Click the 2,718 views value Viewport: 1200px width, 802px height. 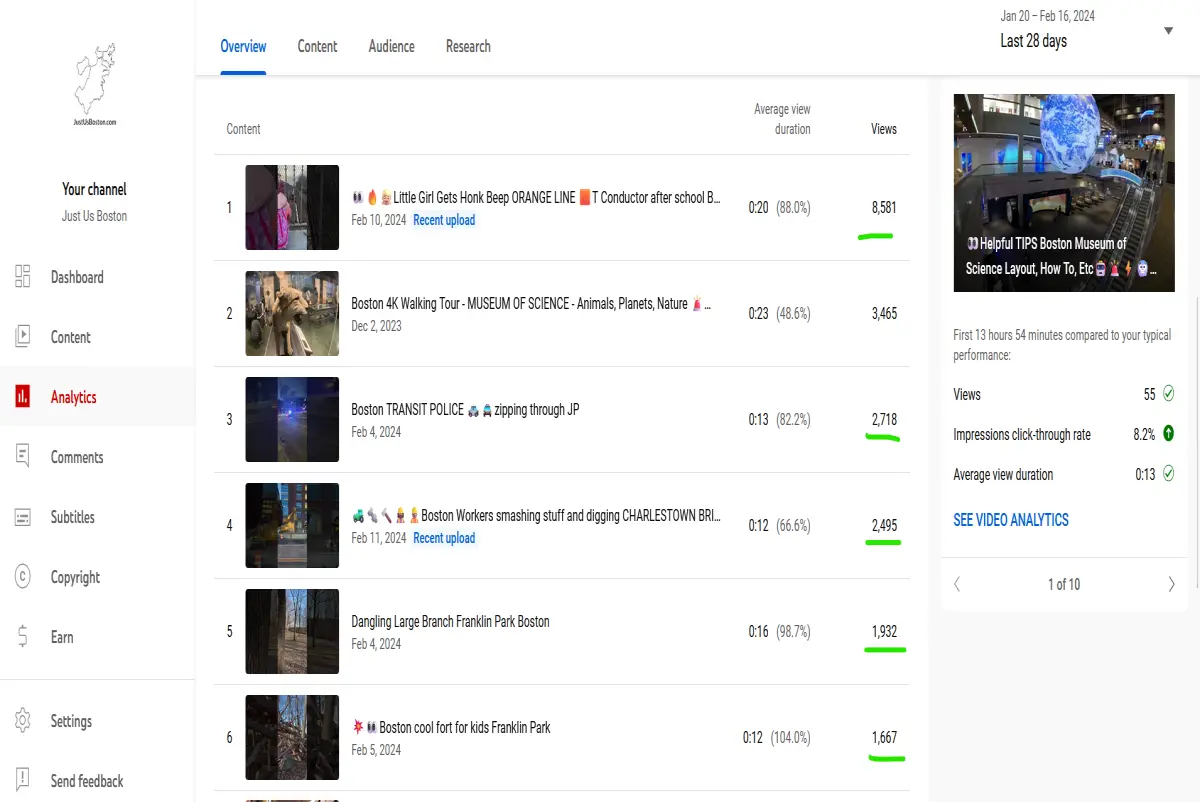[x=884, y=420]
